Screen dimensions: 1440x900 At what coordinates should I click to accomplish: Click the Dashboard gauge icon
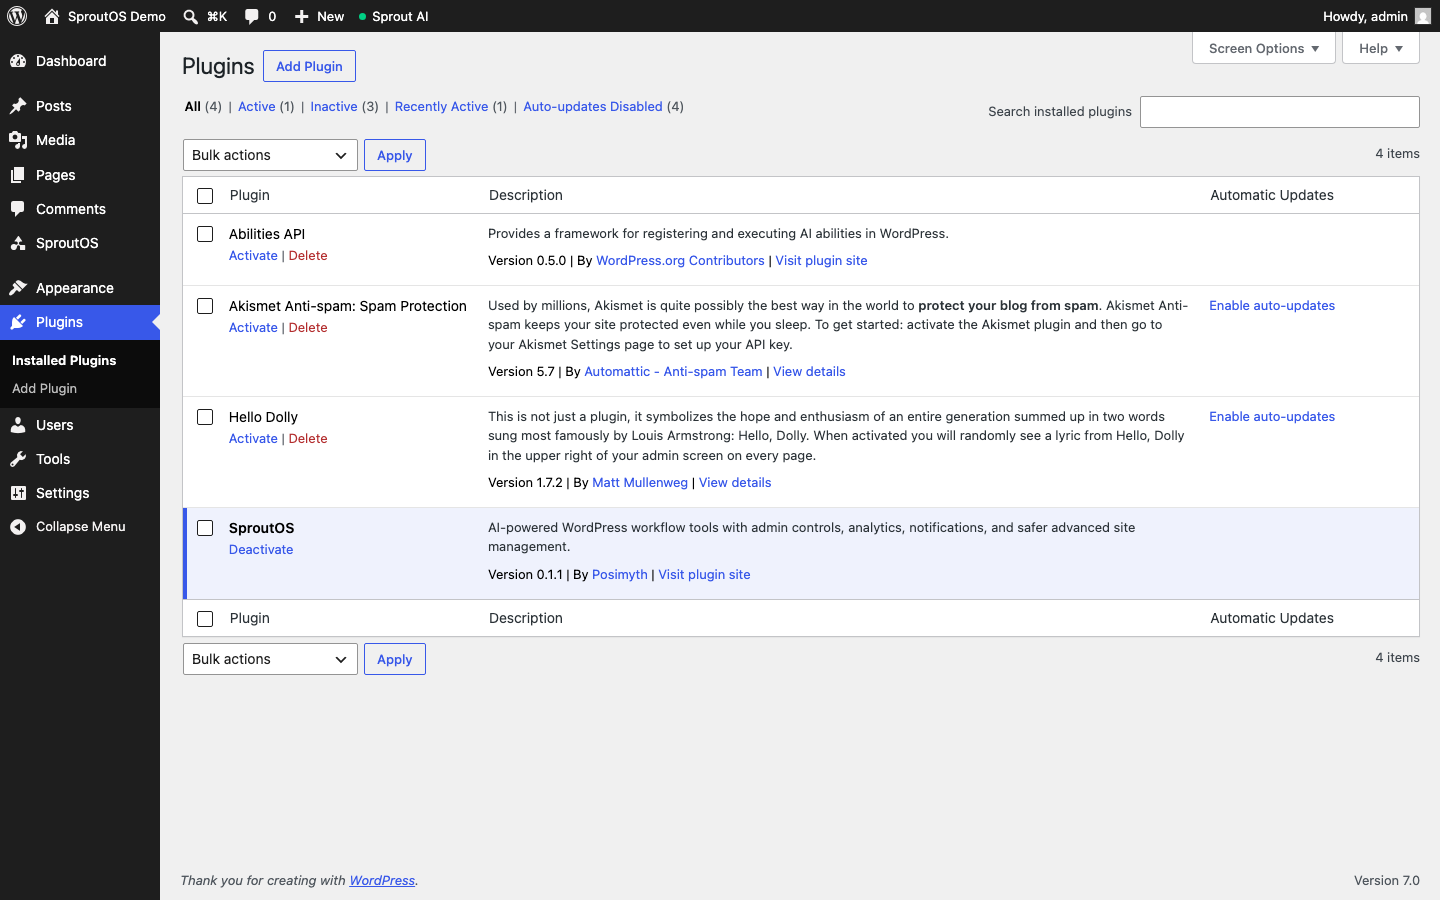18,61
